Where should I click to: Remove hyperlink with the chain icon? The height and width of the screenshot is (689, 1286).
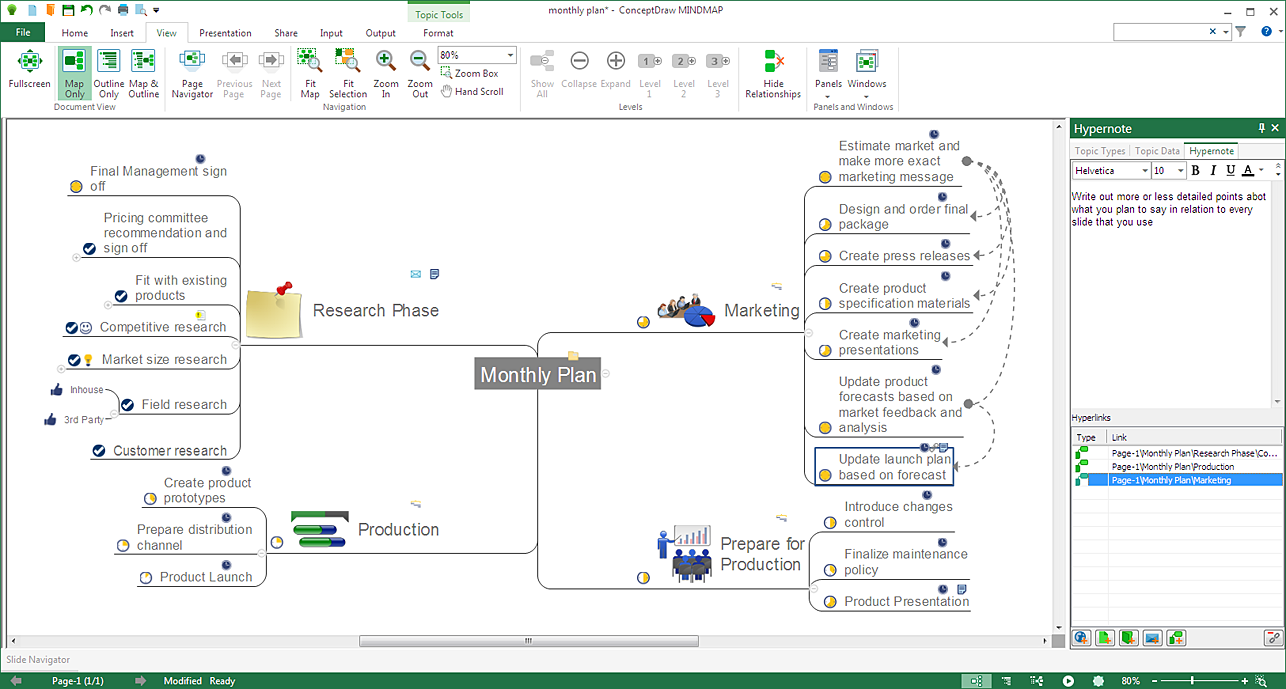coord(1273,638)
